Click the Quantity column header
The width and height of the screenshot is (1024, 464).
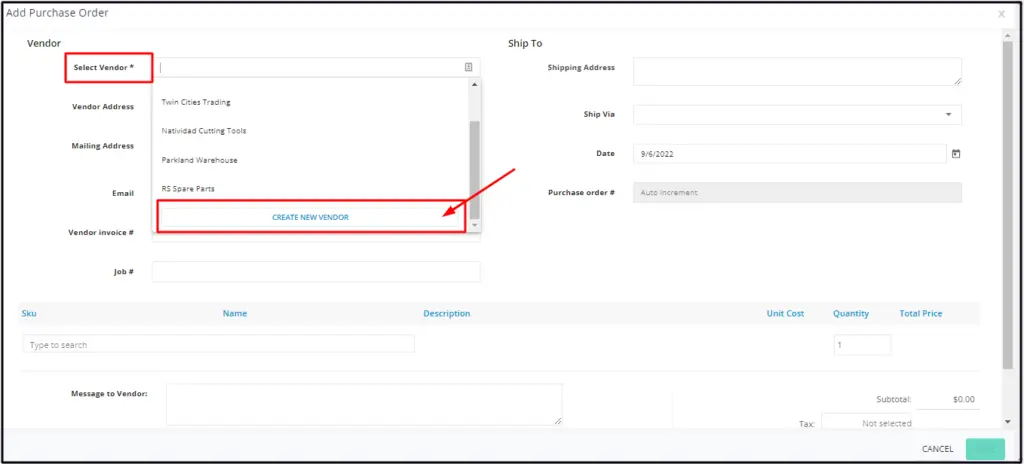click(x=851, y=314)
